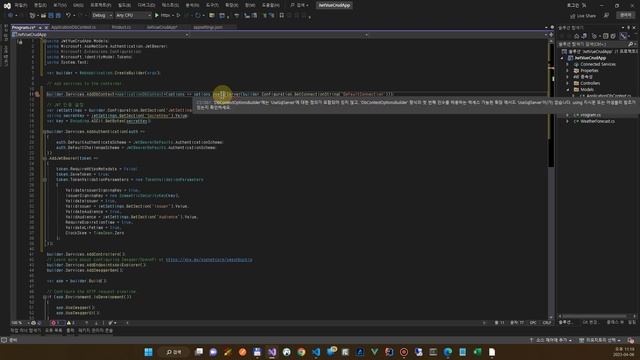Close the Program.cs tab
640x360 pixels.
pyautogui.click(x=46, y=27)
